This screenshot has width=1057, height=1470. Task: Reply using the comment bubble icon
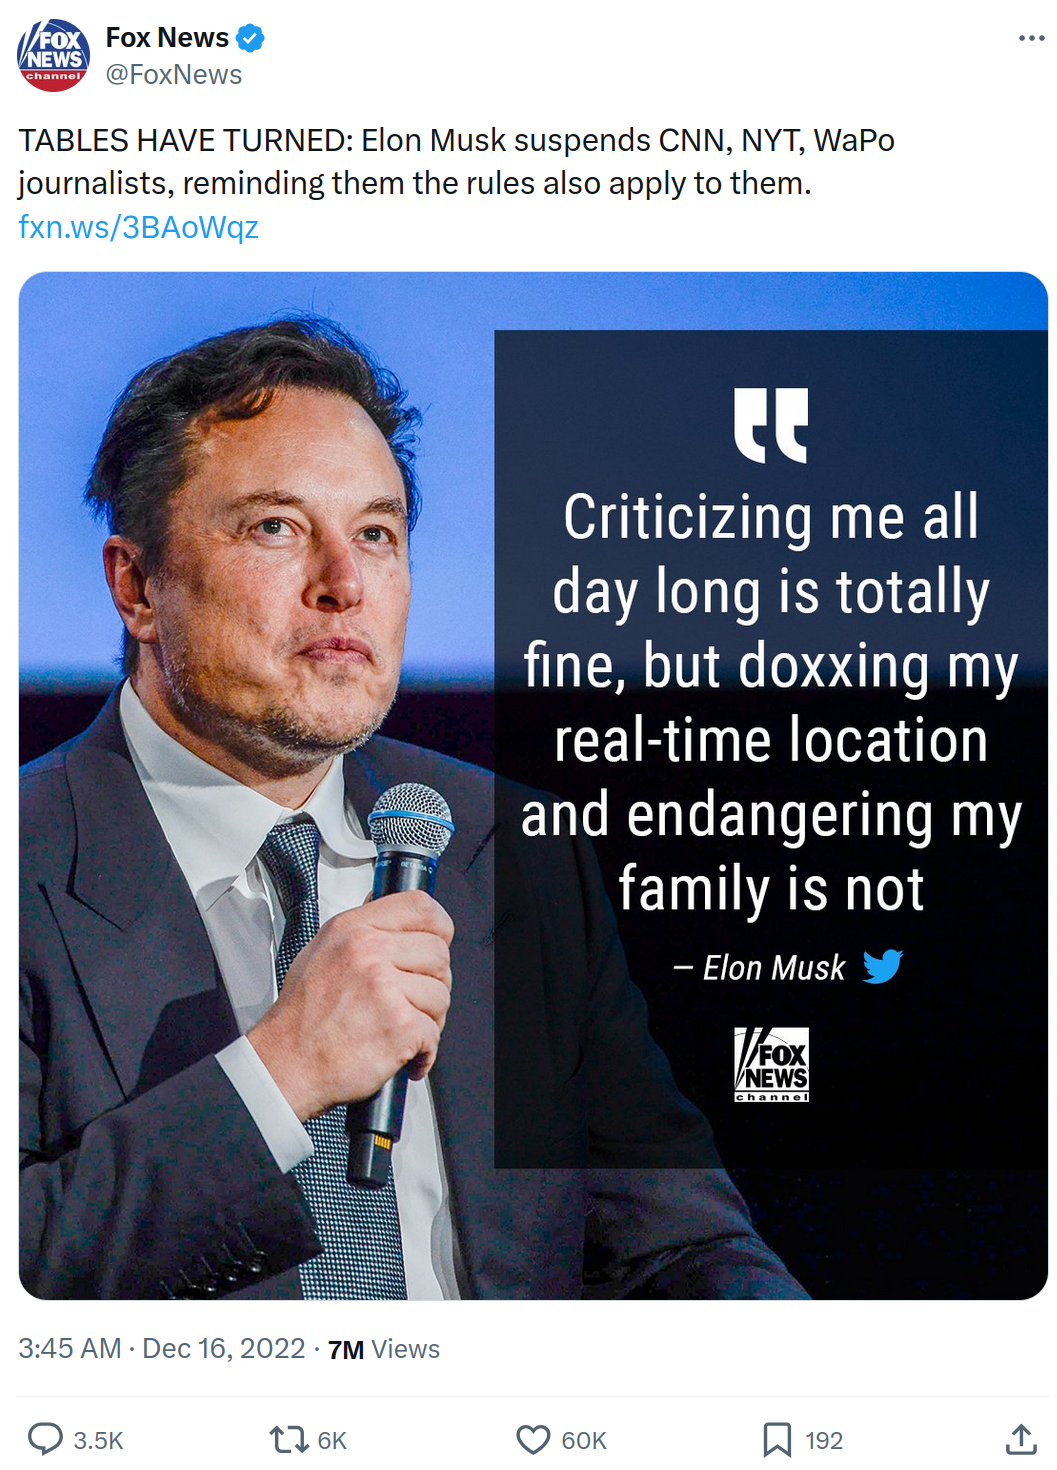[x=45, y=1439]
